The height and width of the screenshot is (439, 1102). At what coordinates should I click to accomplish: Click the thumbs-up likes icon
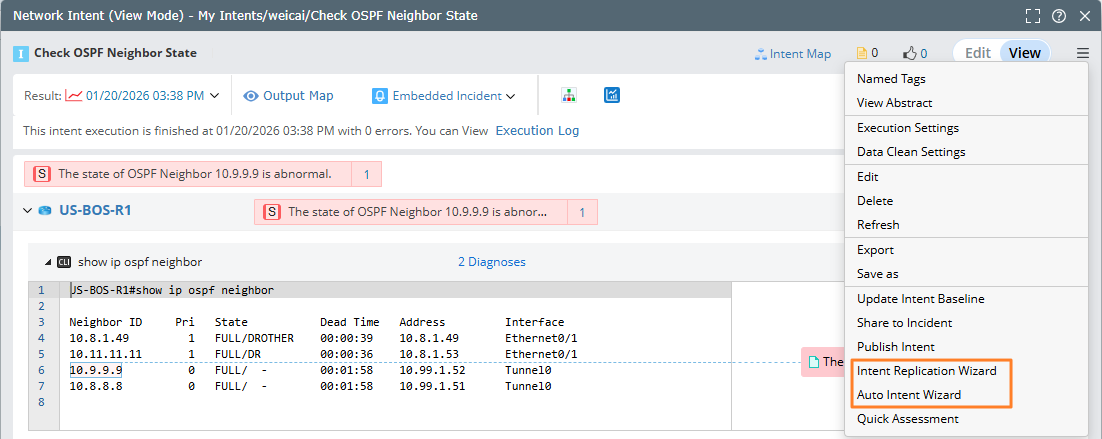point(910,54)
